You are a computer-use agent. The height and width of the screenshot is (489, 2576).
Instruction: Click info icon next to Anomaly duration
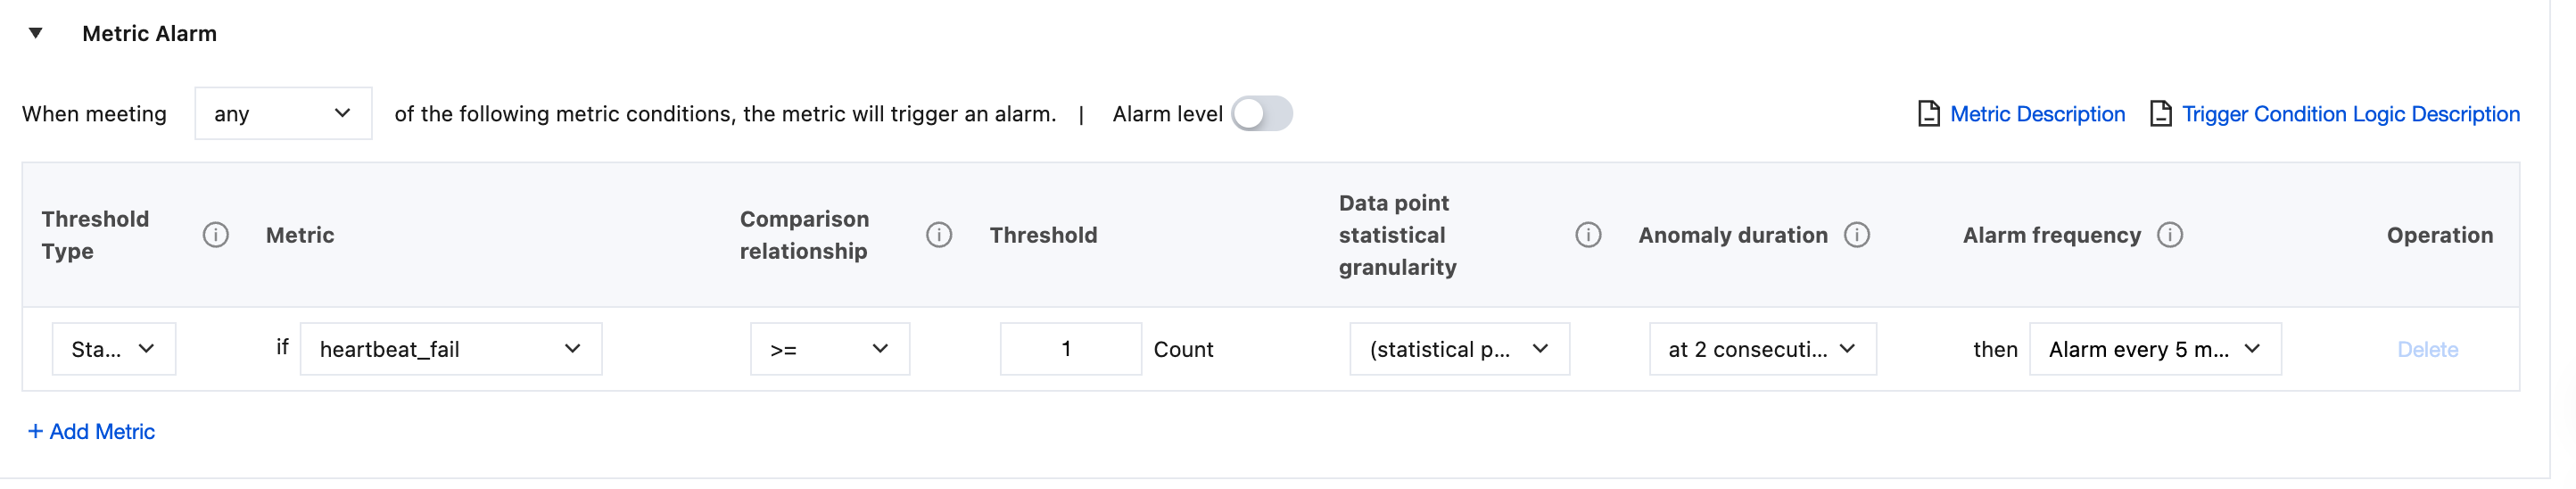[1857, 235]
